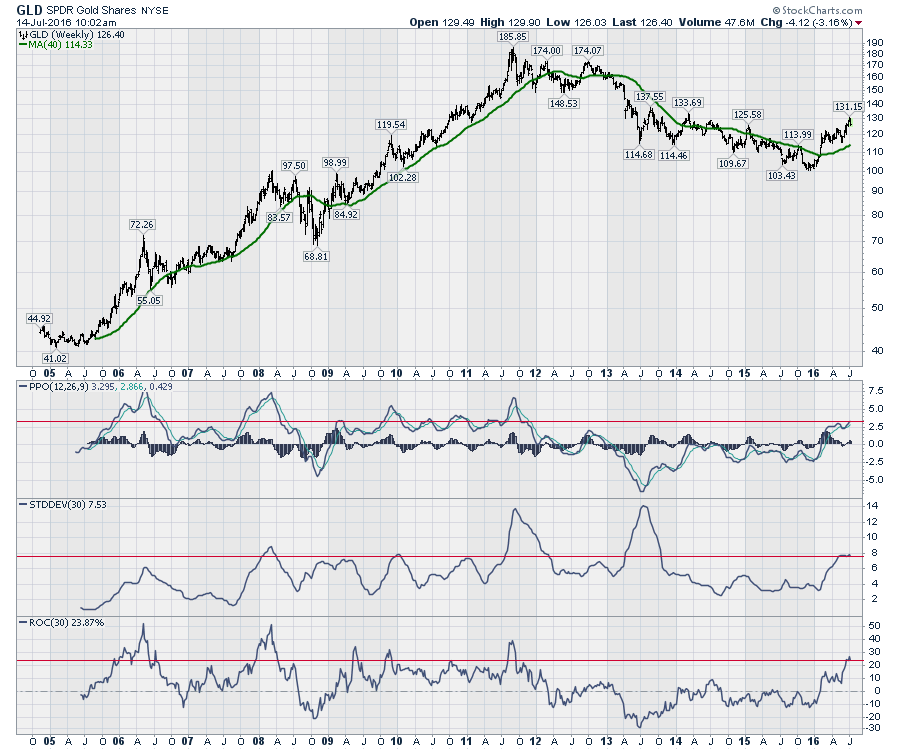
Task: Click the 98.99 price label
Action: (335, 162)
